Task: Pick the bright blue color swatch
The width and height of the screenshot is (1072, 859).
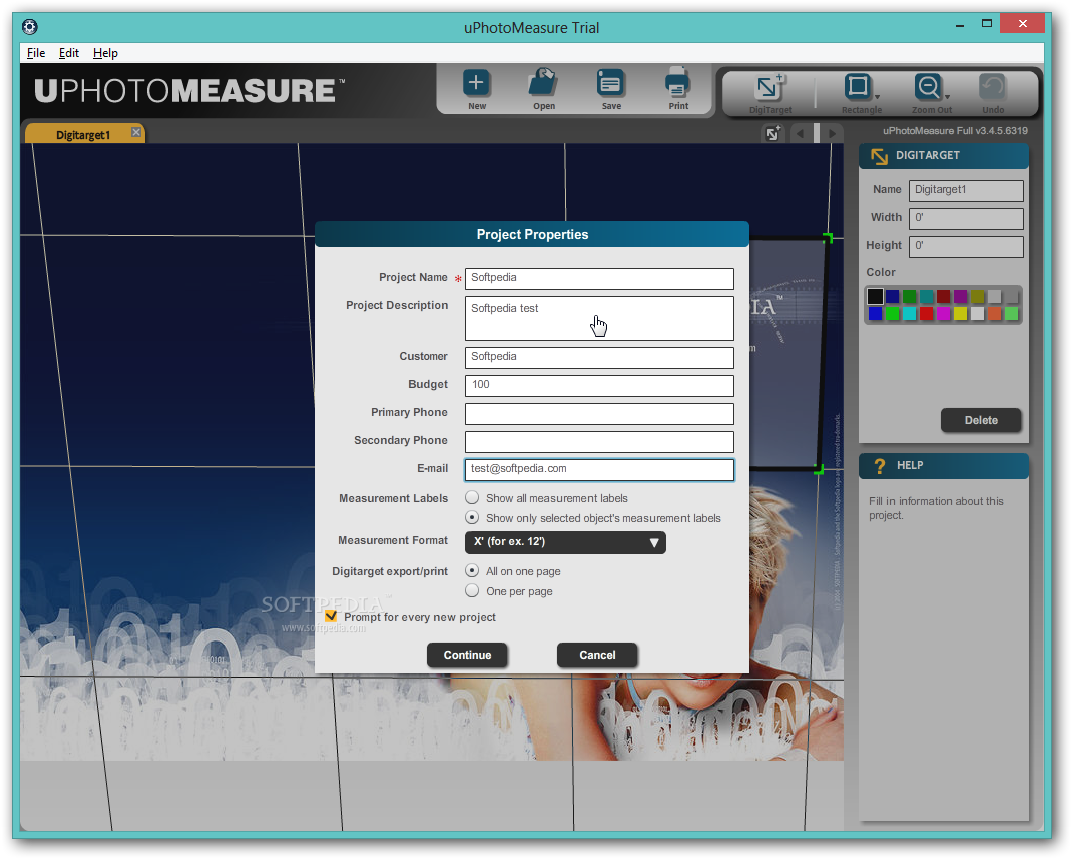Action: pyautogui.click(x=875, y=313)
